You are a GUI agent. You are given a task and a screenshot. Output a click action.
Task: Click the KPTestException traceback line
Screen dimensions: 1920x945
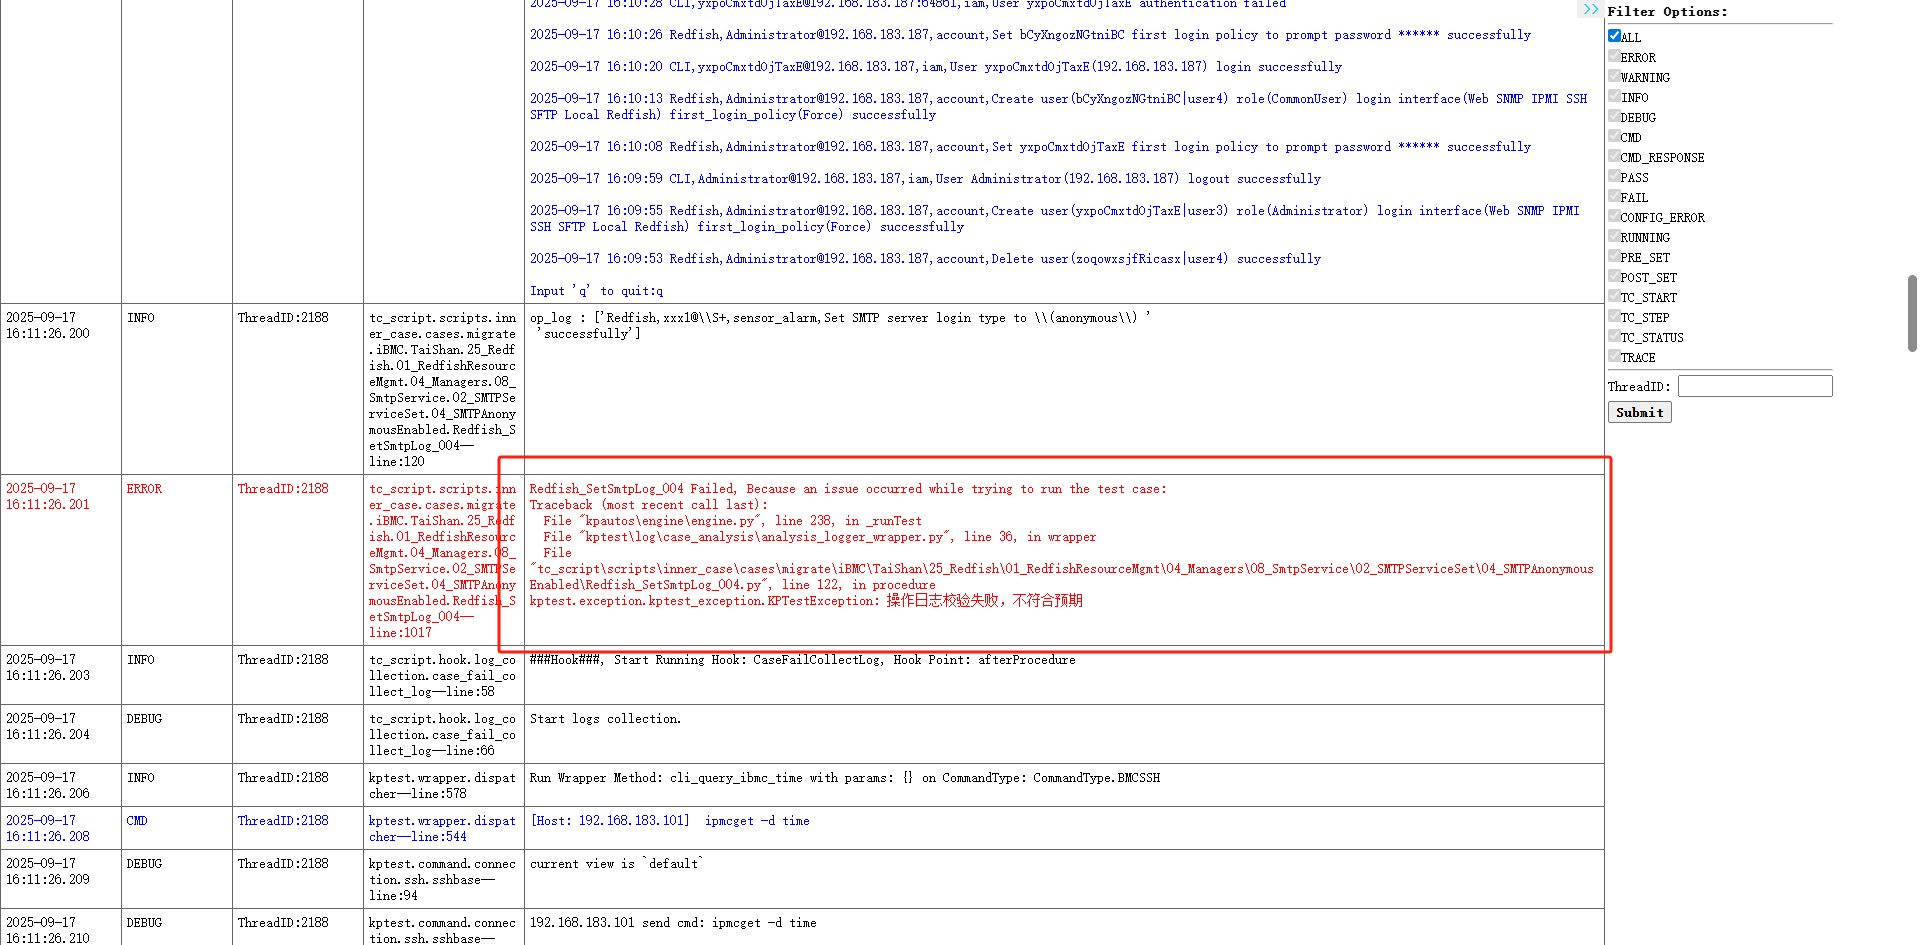pyautogui.click(x=805, y=601)
